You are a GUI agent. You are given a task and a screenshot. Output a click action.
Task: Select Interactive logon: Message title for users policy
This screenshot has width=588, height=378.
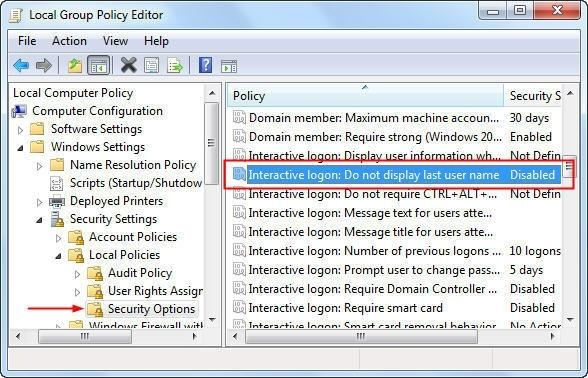pyautogui.click(x=396, y=232)
